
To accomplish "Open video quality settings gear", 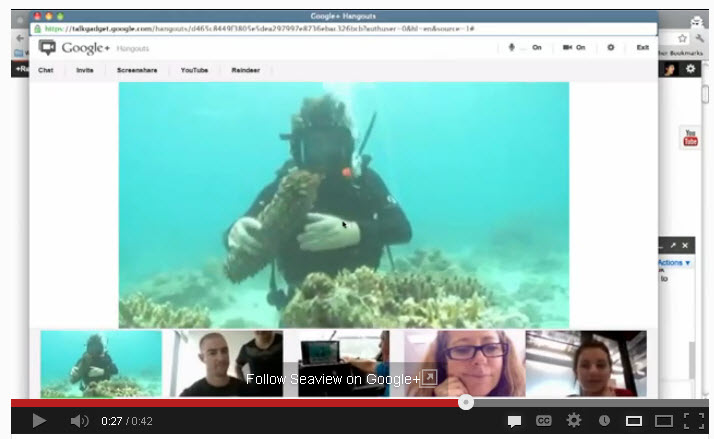I will (574, 421).
